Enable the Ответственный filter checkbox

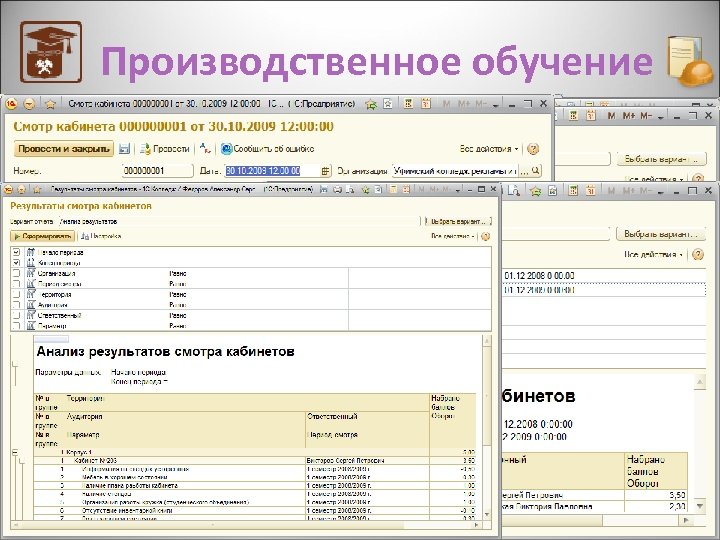17,315
